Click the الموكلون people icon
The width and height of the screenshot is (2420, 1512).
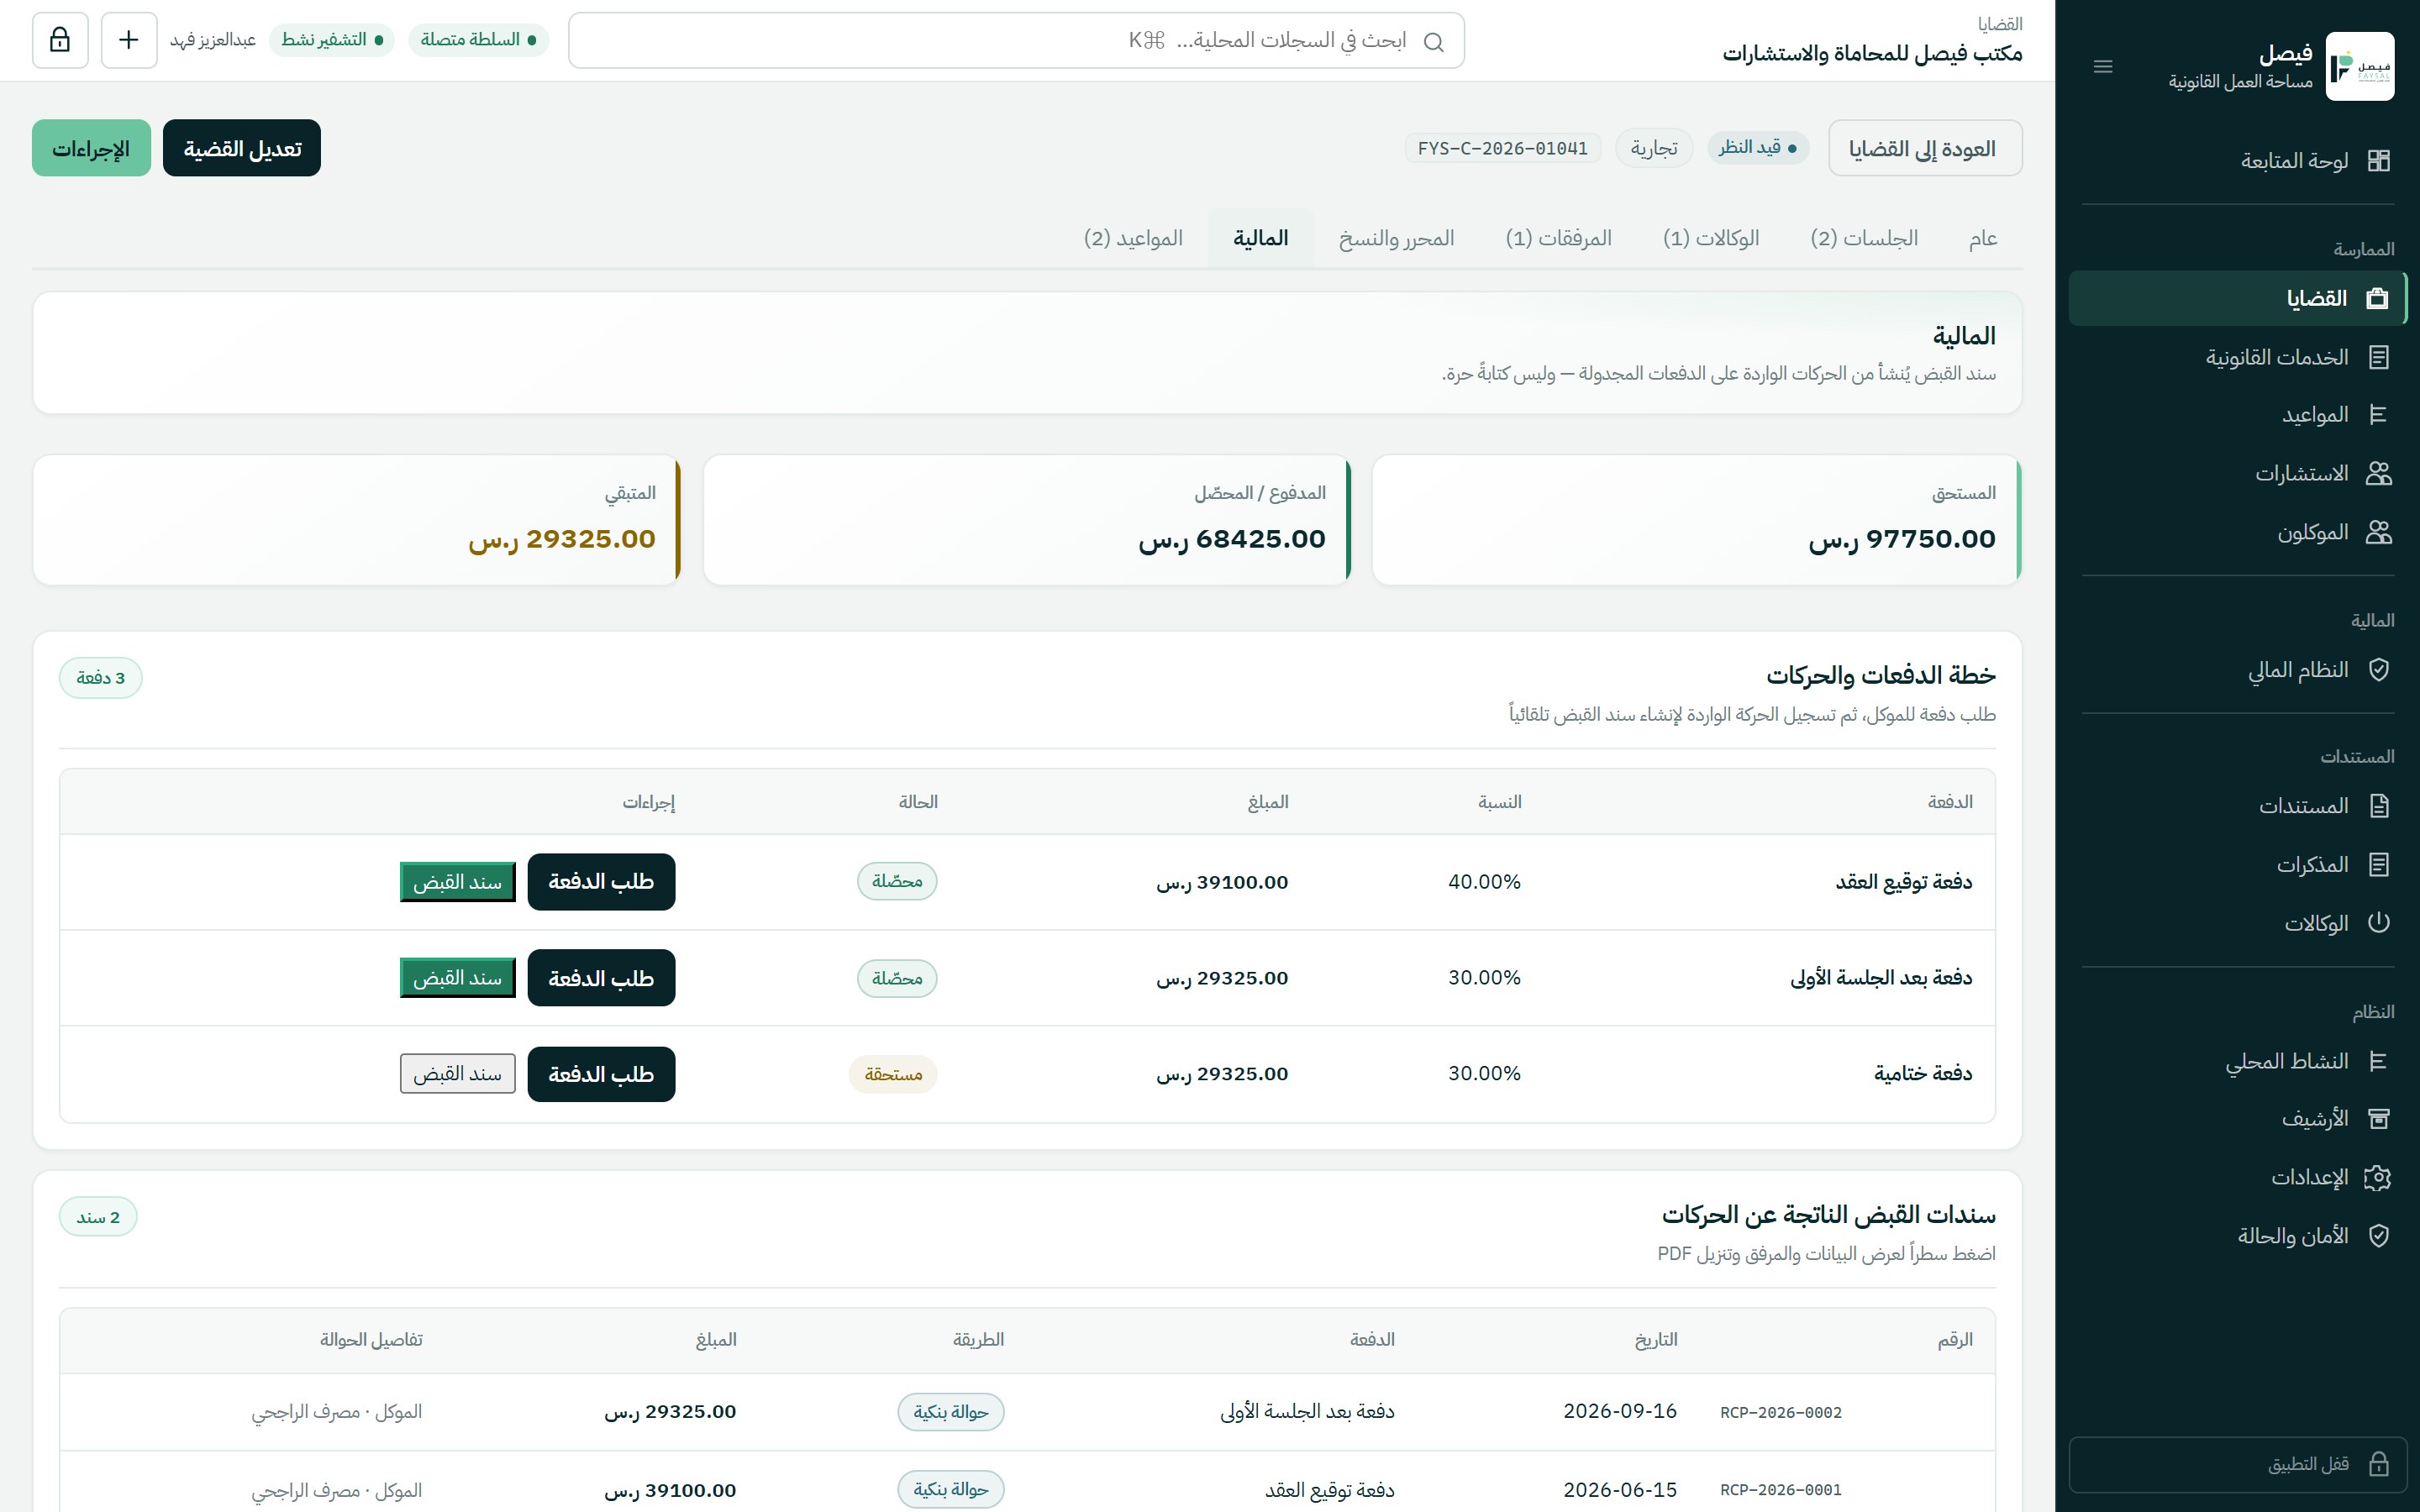2379,532
